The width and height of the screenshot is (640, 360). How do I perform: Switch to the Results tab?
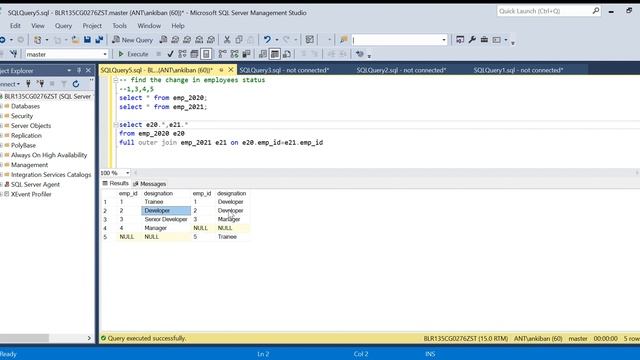click(116, 183)
